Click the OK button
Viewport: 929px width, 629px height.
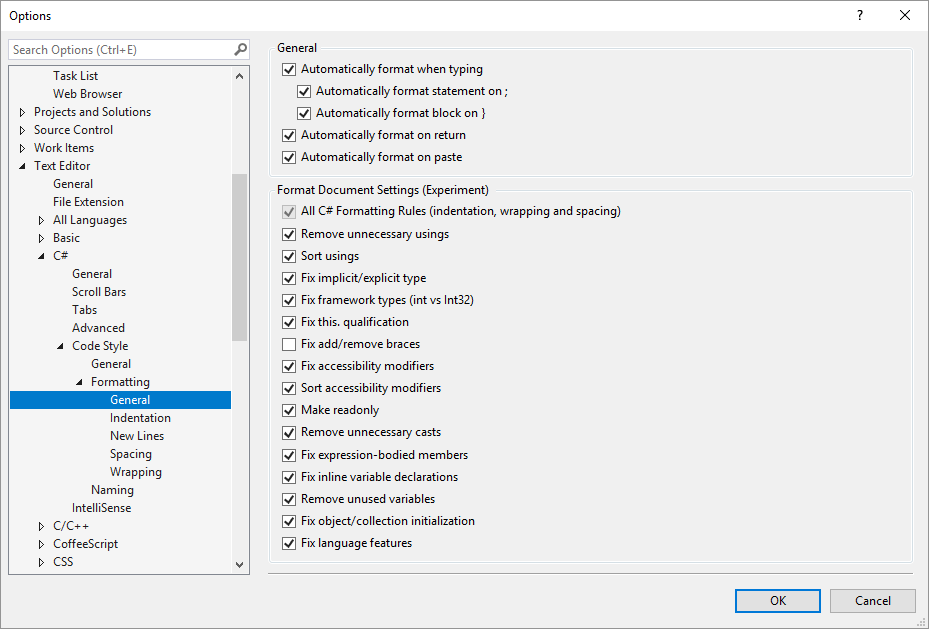[777, 600]
